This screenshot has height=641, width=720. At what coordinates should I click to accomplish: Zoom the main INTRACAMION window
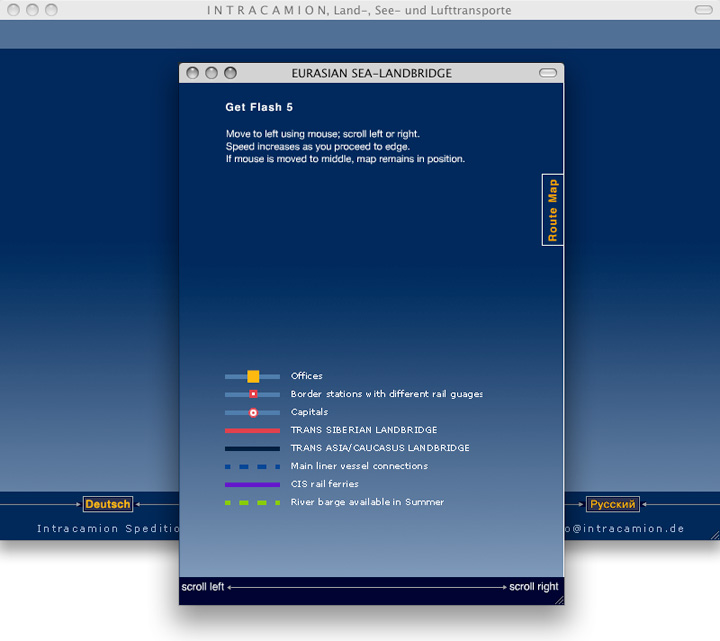click(x=50, y=10)
